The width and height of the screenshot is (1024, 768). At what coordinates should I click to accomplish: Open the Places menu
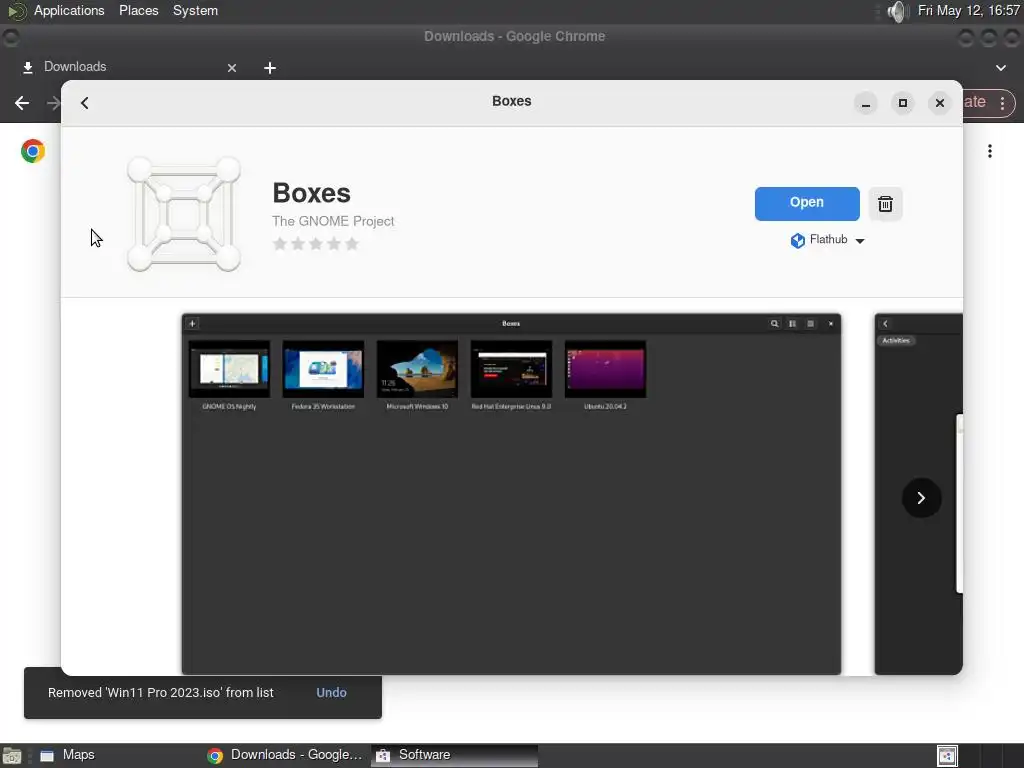coord(138,10)
